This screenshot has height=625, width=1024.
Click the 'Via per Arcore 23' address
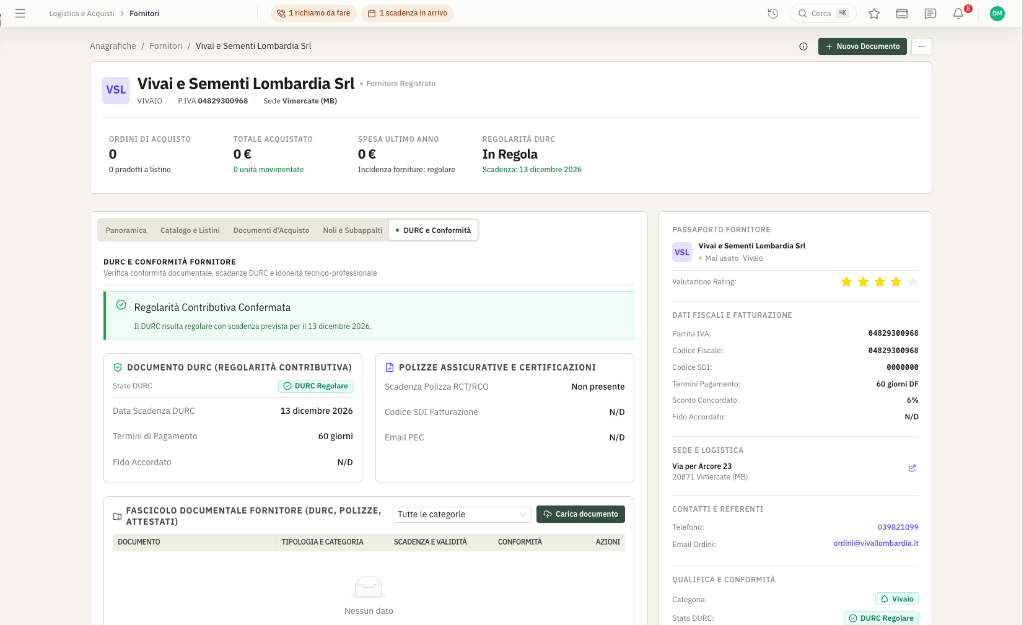702,466
